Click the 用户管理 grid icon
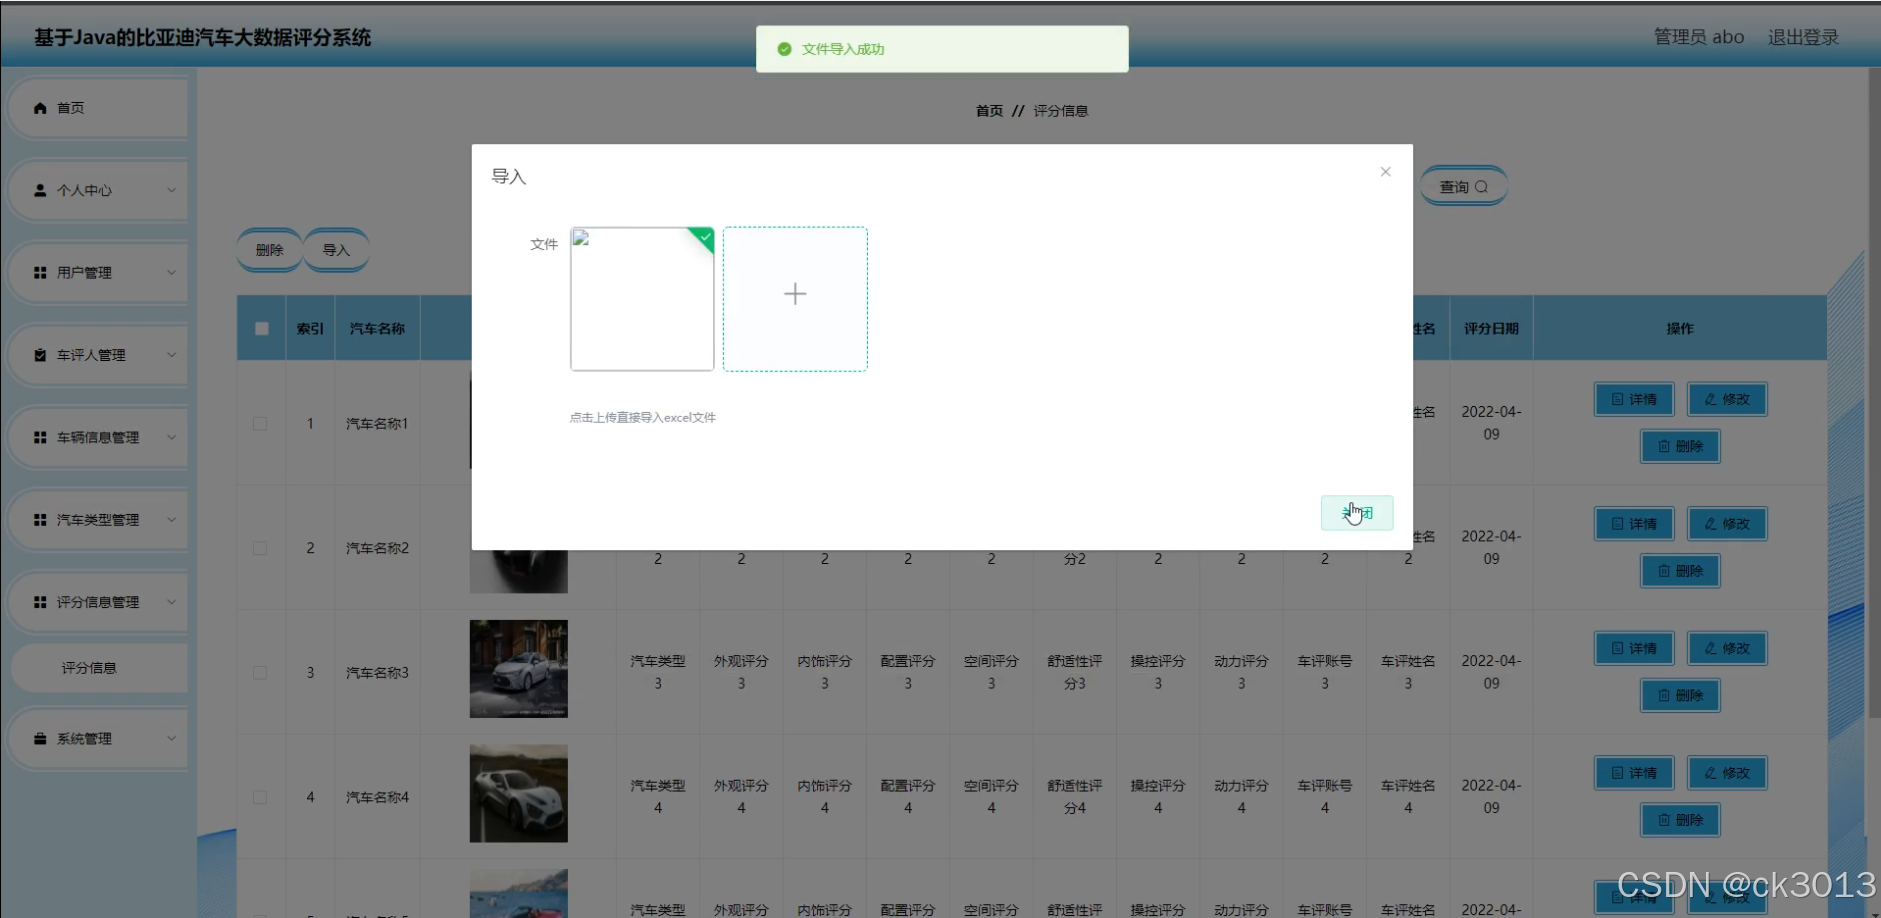Screen dimensions: 1881x918 click(x=40, y=272)
